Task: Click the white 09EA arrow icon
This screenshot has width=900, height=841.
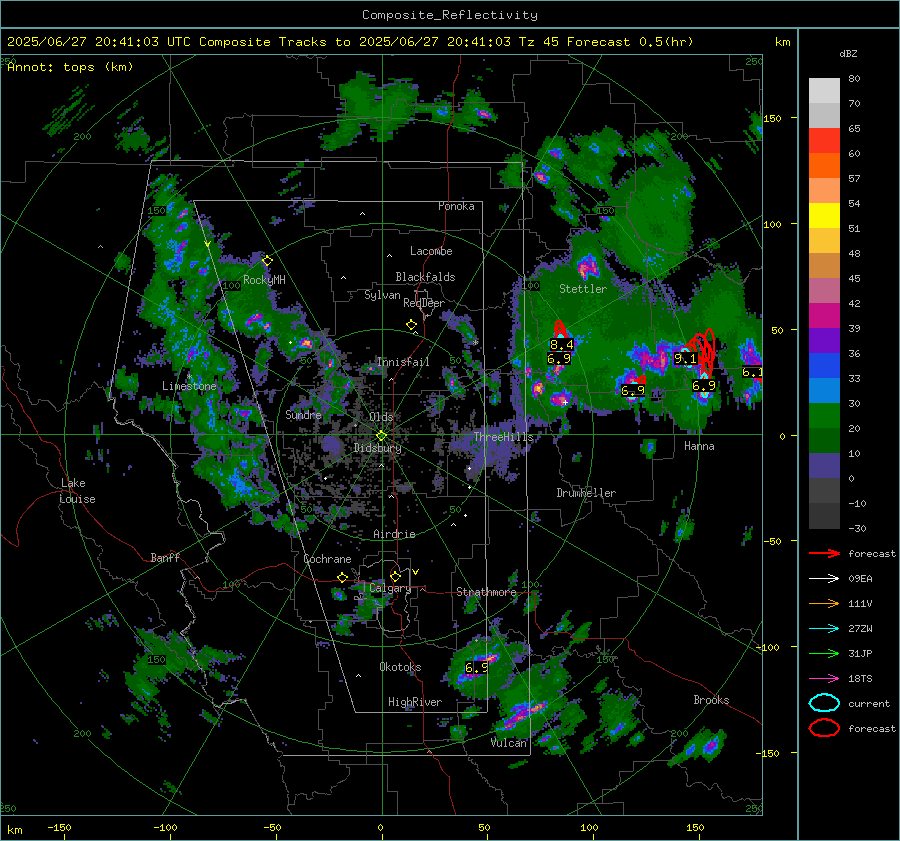Action: click(x=824, y=579)
